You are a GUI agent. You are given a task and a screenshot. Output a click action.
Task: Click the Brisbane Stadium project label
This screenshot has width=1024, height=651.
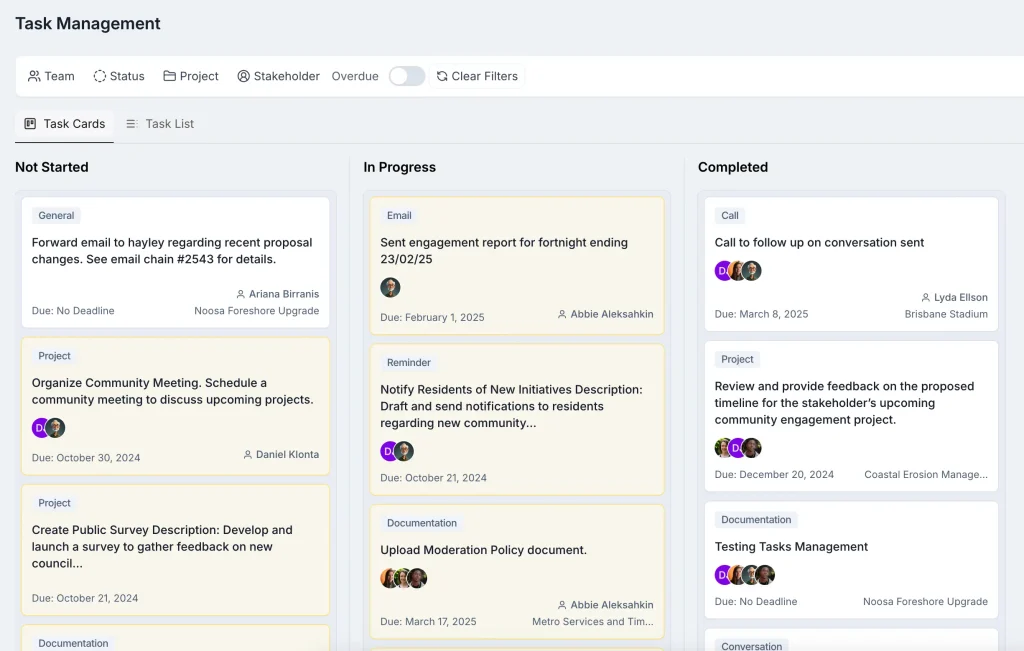945,314
